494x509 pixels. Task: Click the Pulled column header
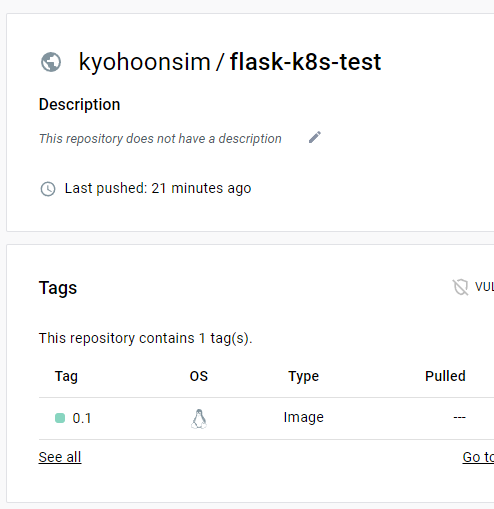tap(445, 376)
